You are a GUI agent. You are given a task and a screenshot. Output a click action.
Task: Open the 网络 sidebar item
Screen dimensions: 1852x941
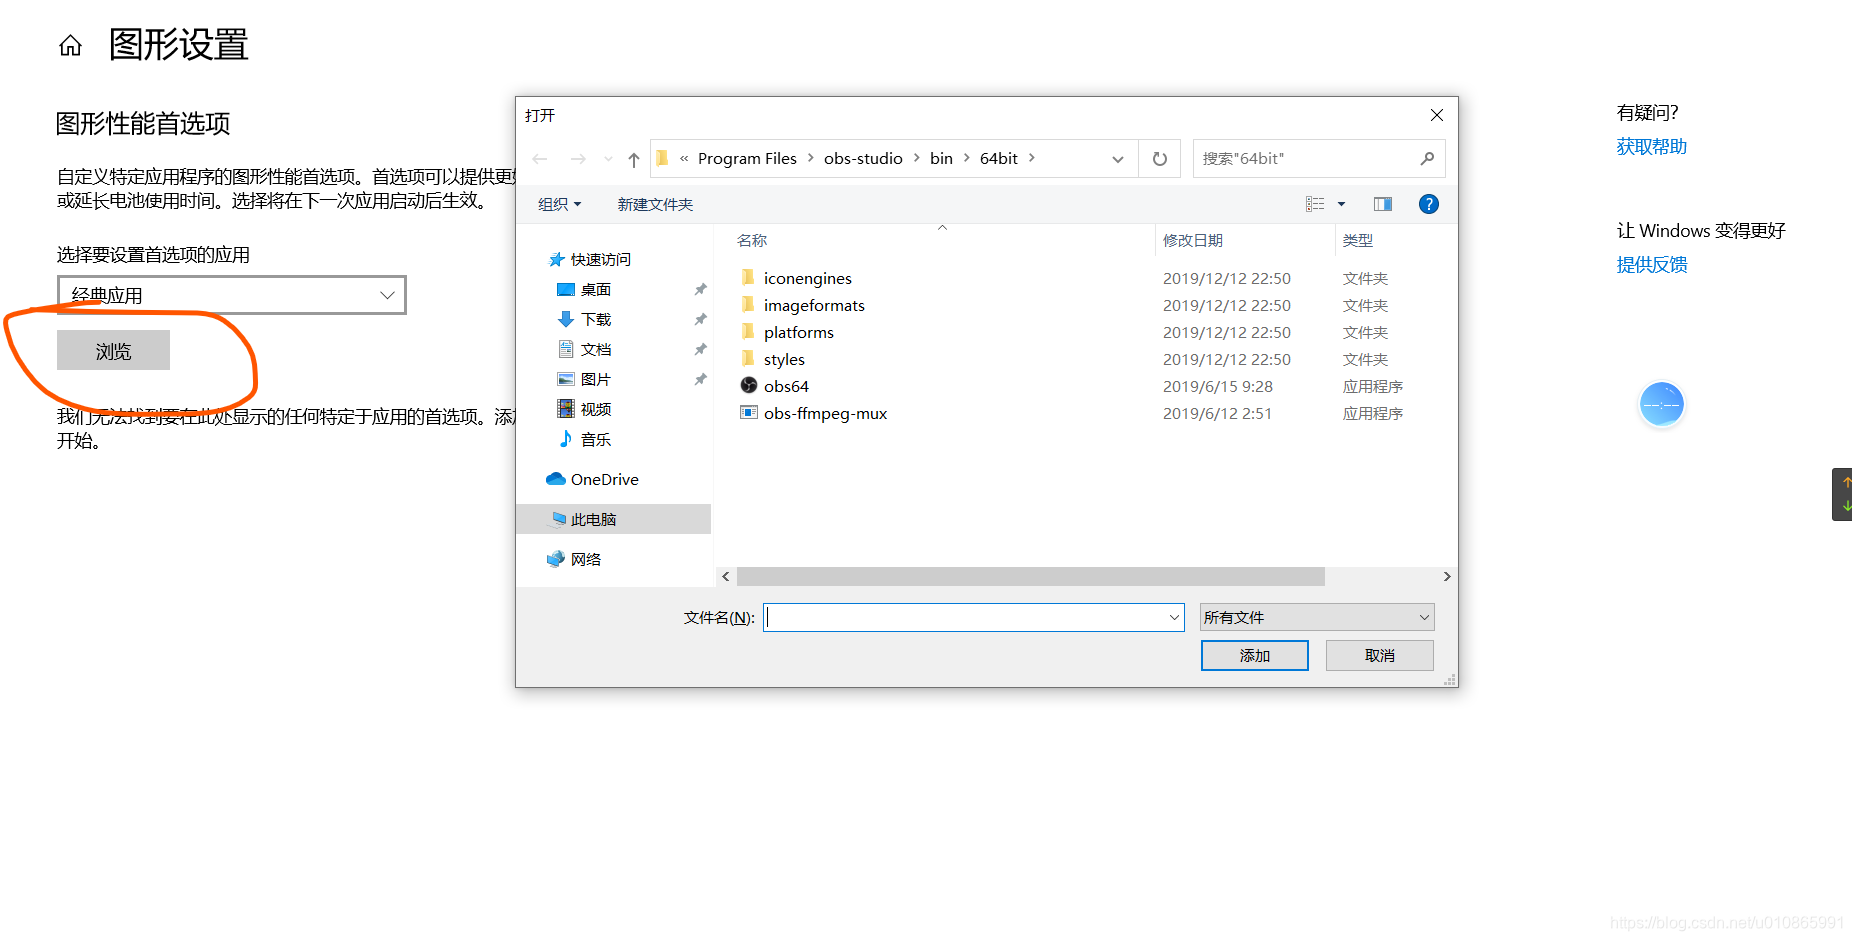(586, 558)
